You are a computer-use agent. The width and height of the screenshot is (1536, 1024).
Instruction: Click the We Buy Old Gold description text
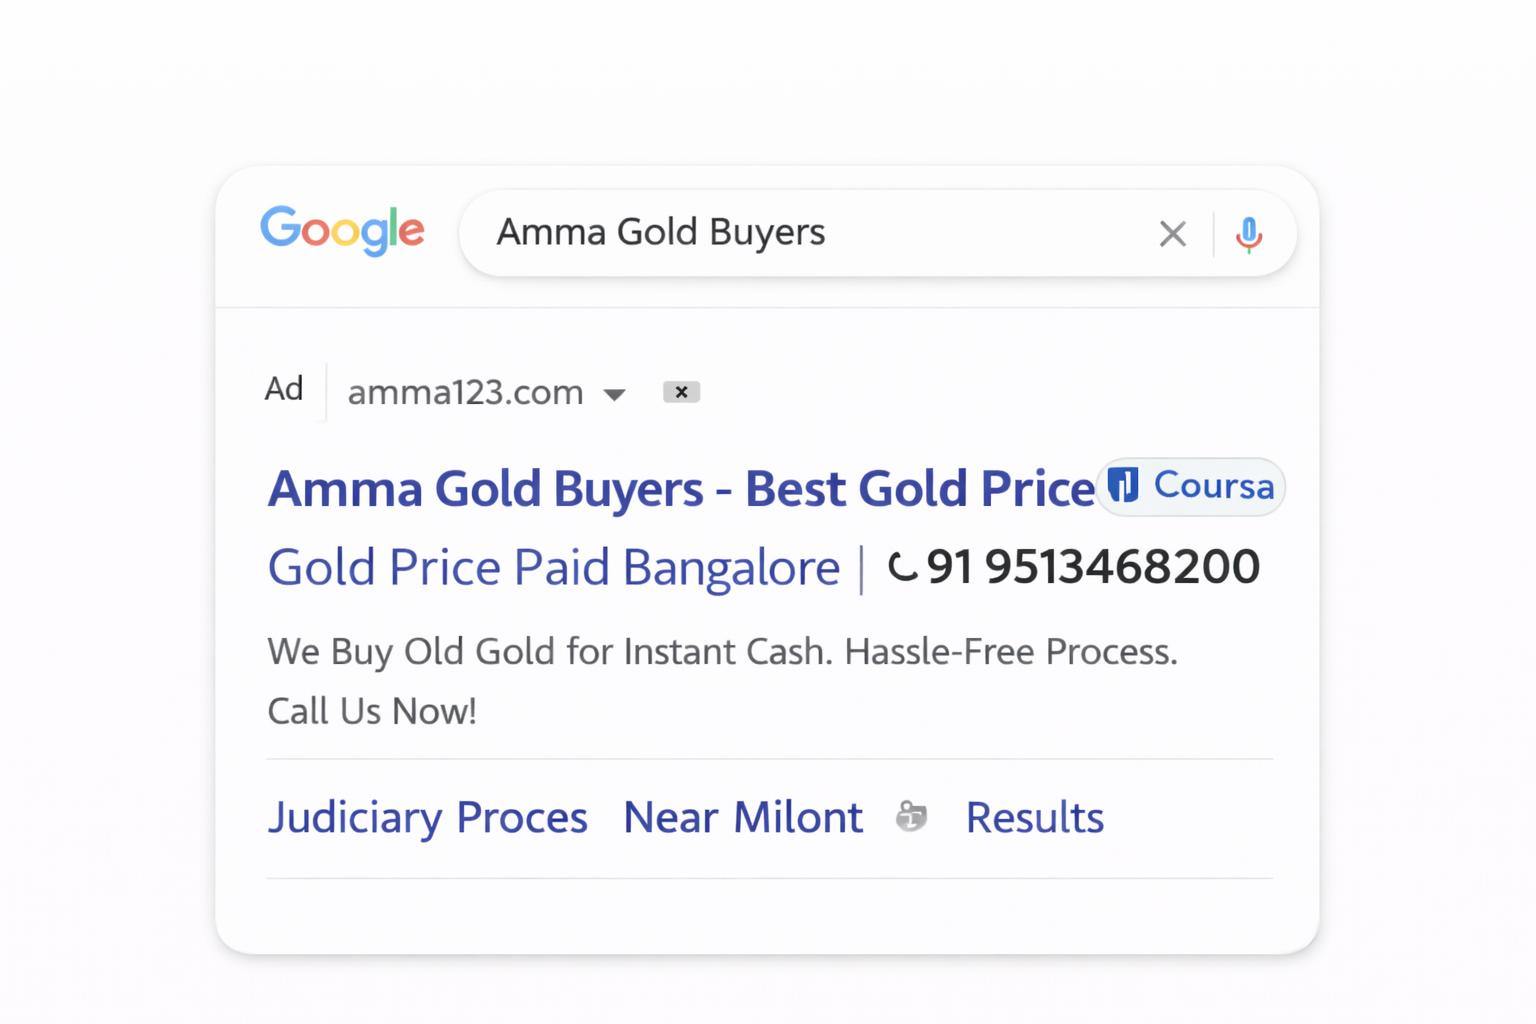click(x=722, y=652)
